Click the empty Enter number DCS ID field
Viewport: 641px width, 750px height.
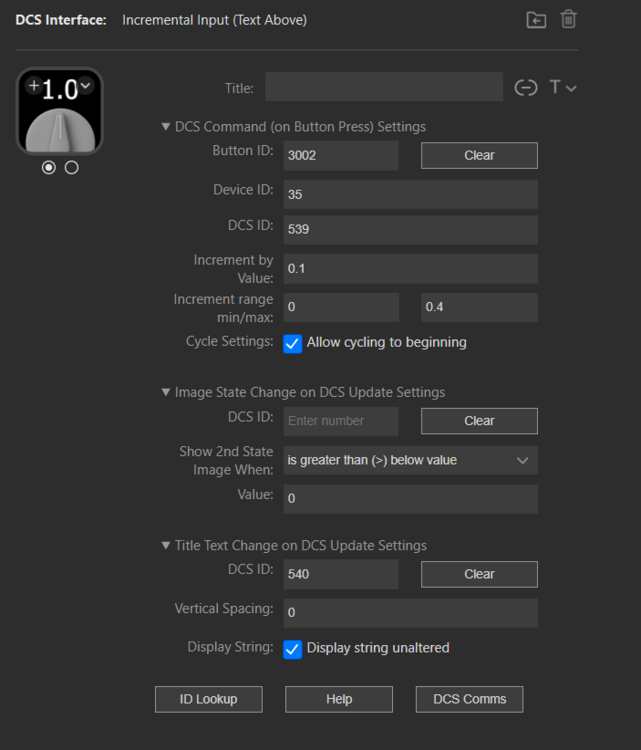[x=341, y=421]
